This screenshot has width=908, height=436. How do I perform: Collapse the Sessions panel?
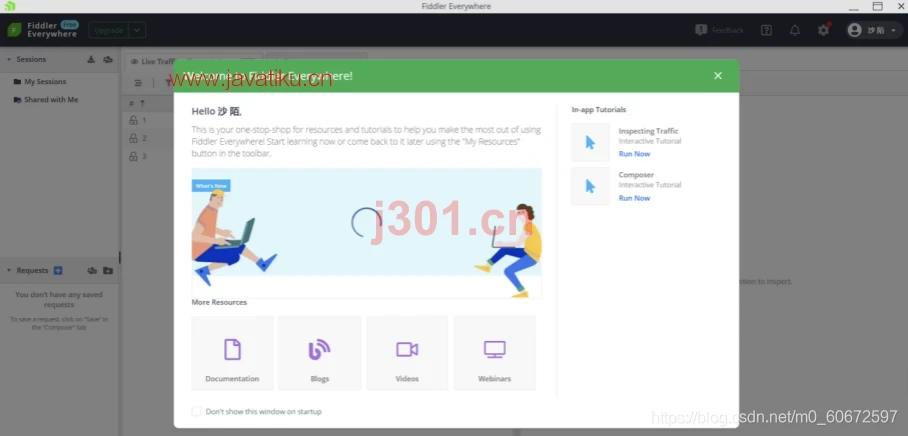pos(9,60)
